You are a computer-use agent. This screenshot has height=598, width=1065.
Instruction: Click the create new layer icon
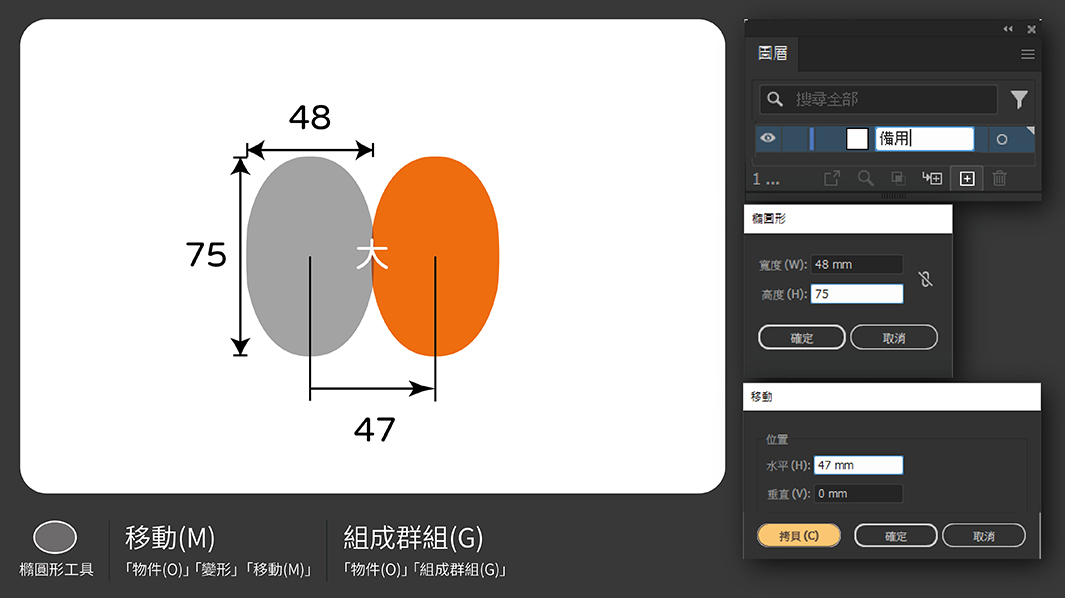[x=967, y=179]
